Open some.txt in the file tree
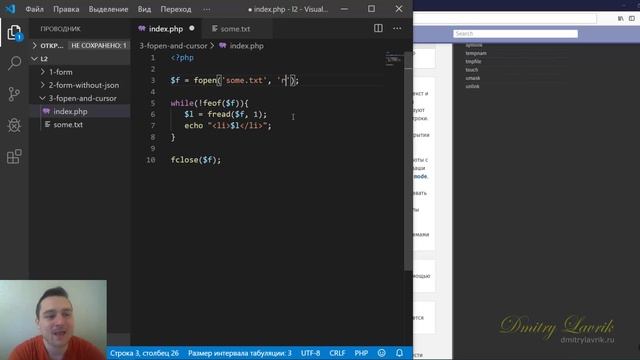 (x=68, y=124)
